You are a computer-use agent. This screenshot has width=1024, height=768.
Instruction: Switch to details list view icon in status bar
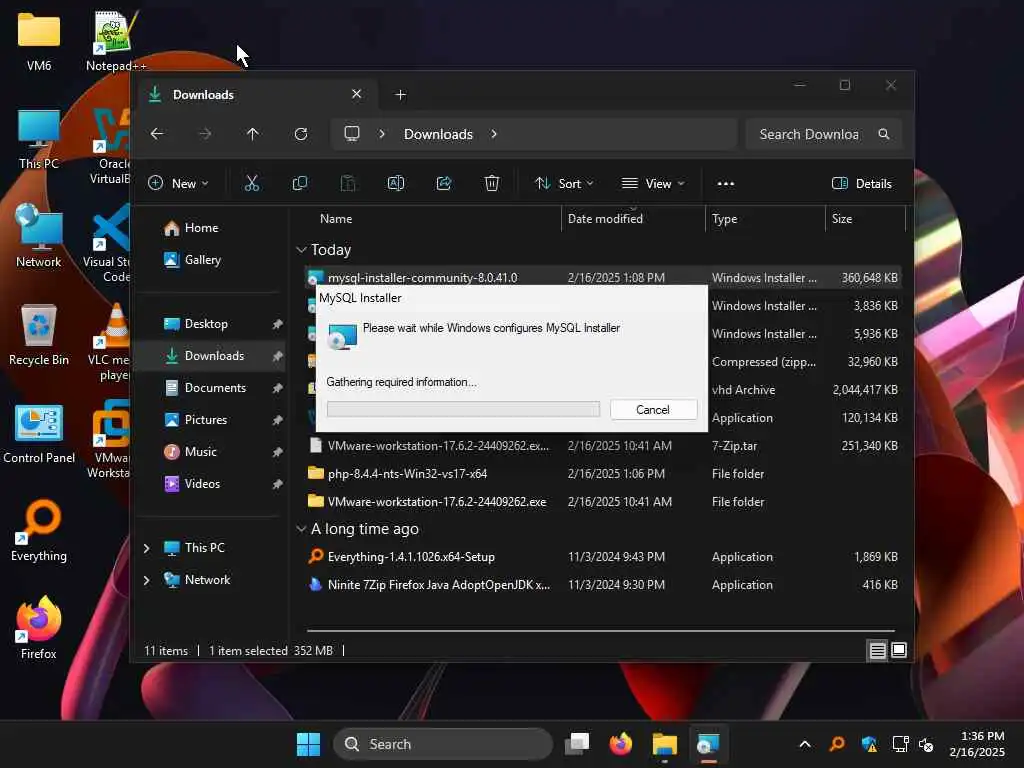coord(877,650)
